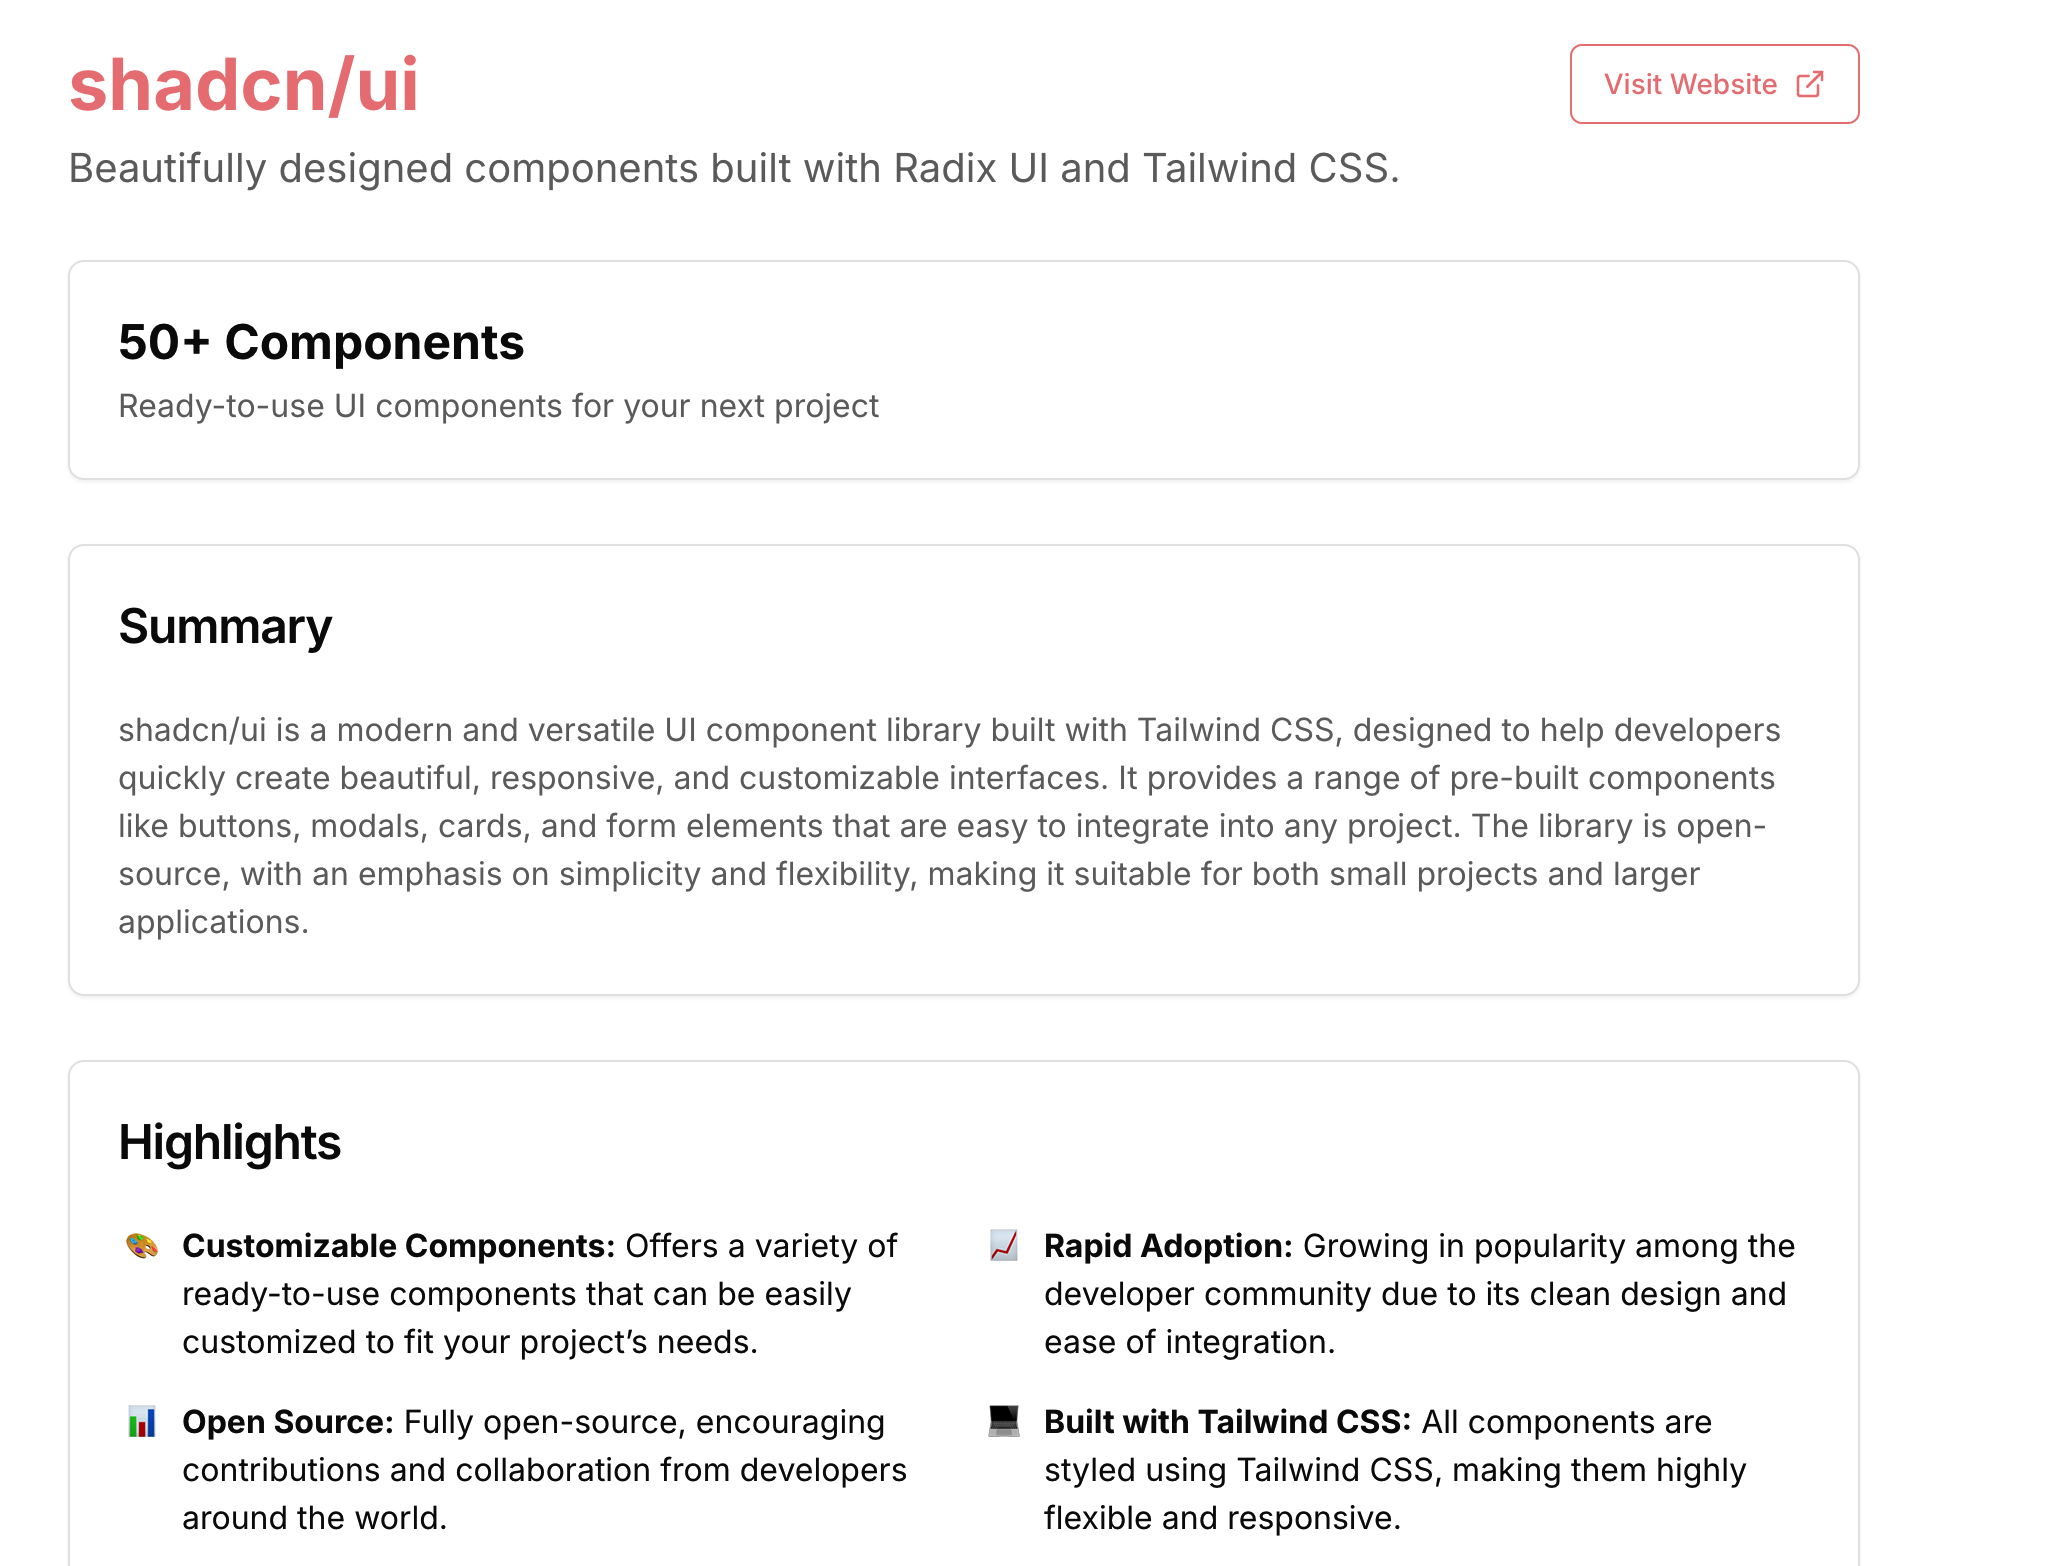Click the Summary section heading

[225, 627]
